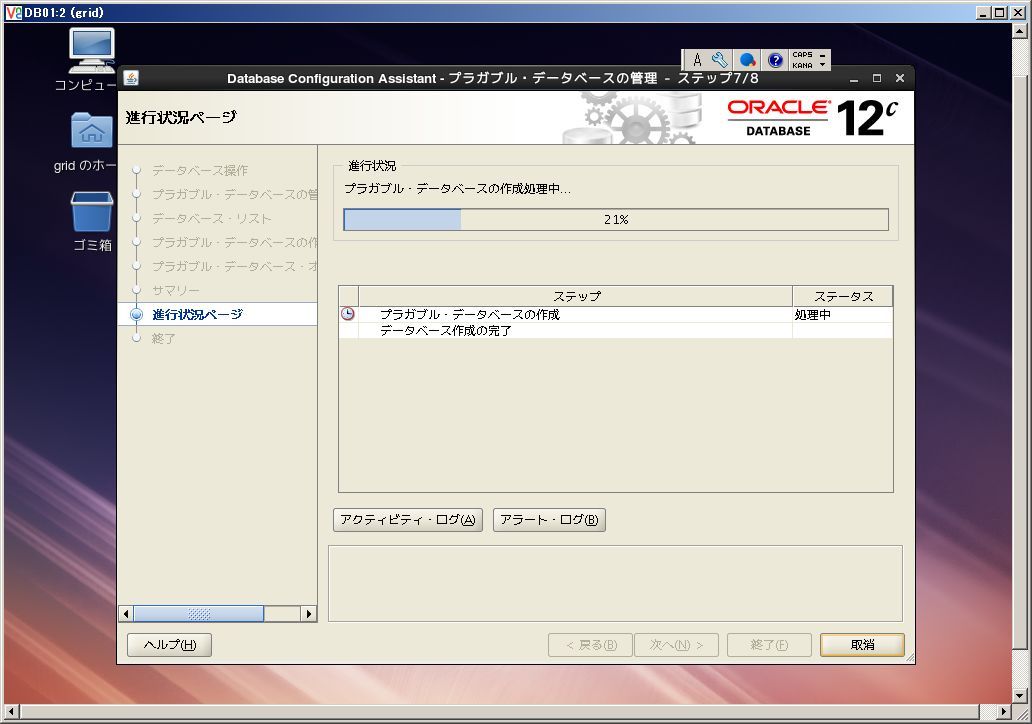Select sidebar step プラガブル・データベースの作
This screenshot has width=1032, height=724.
(234, 242)
